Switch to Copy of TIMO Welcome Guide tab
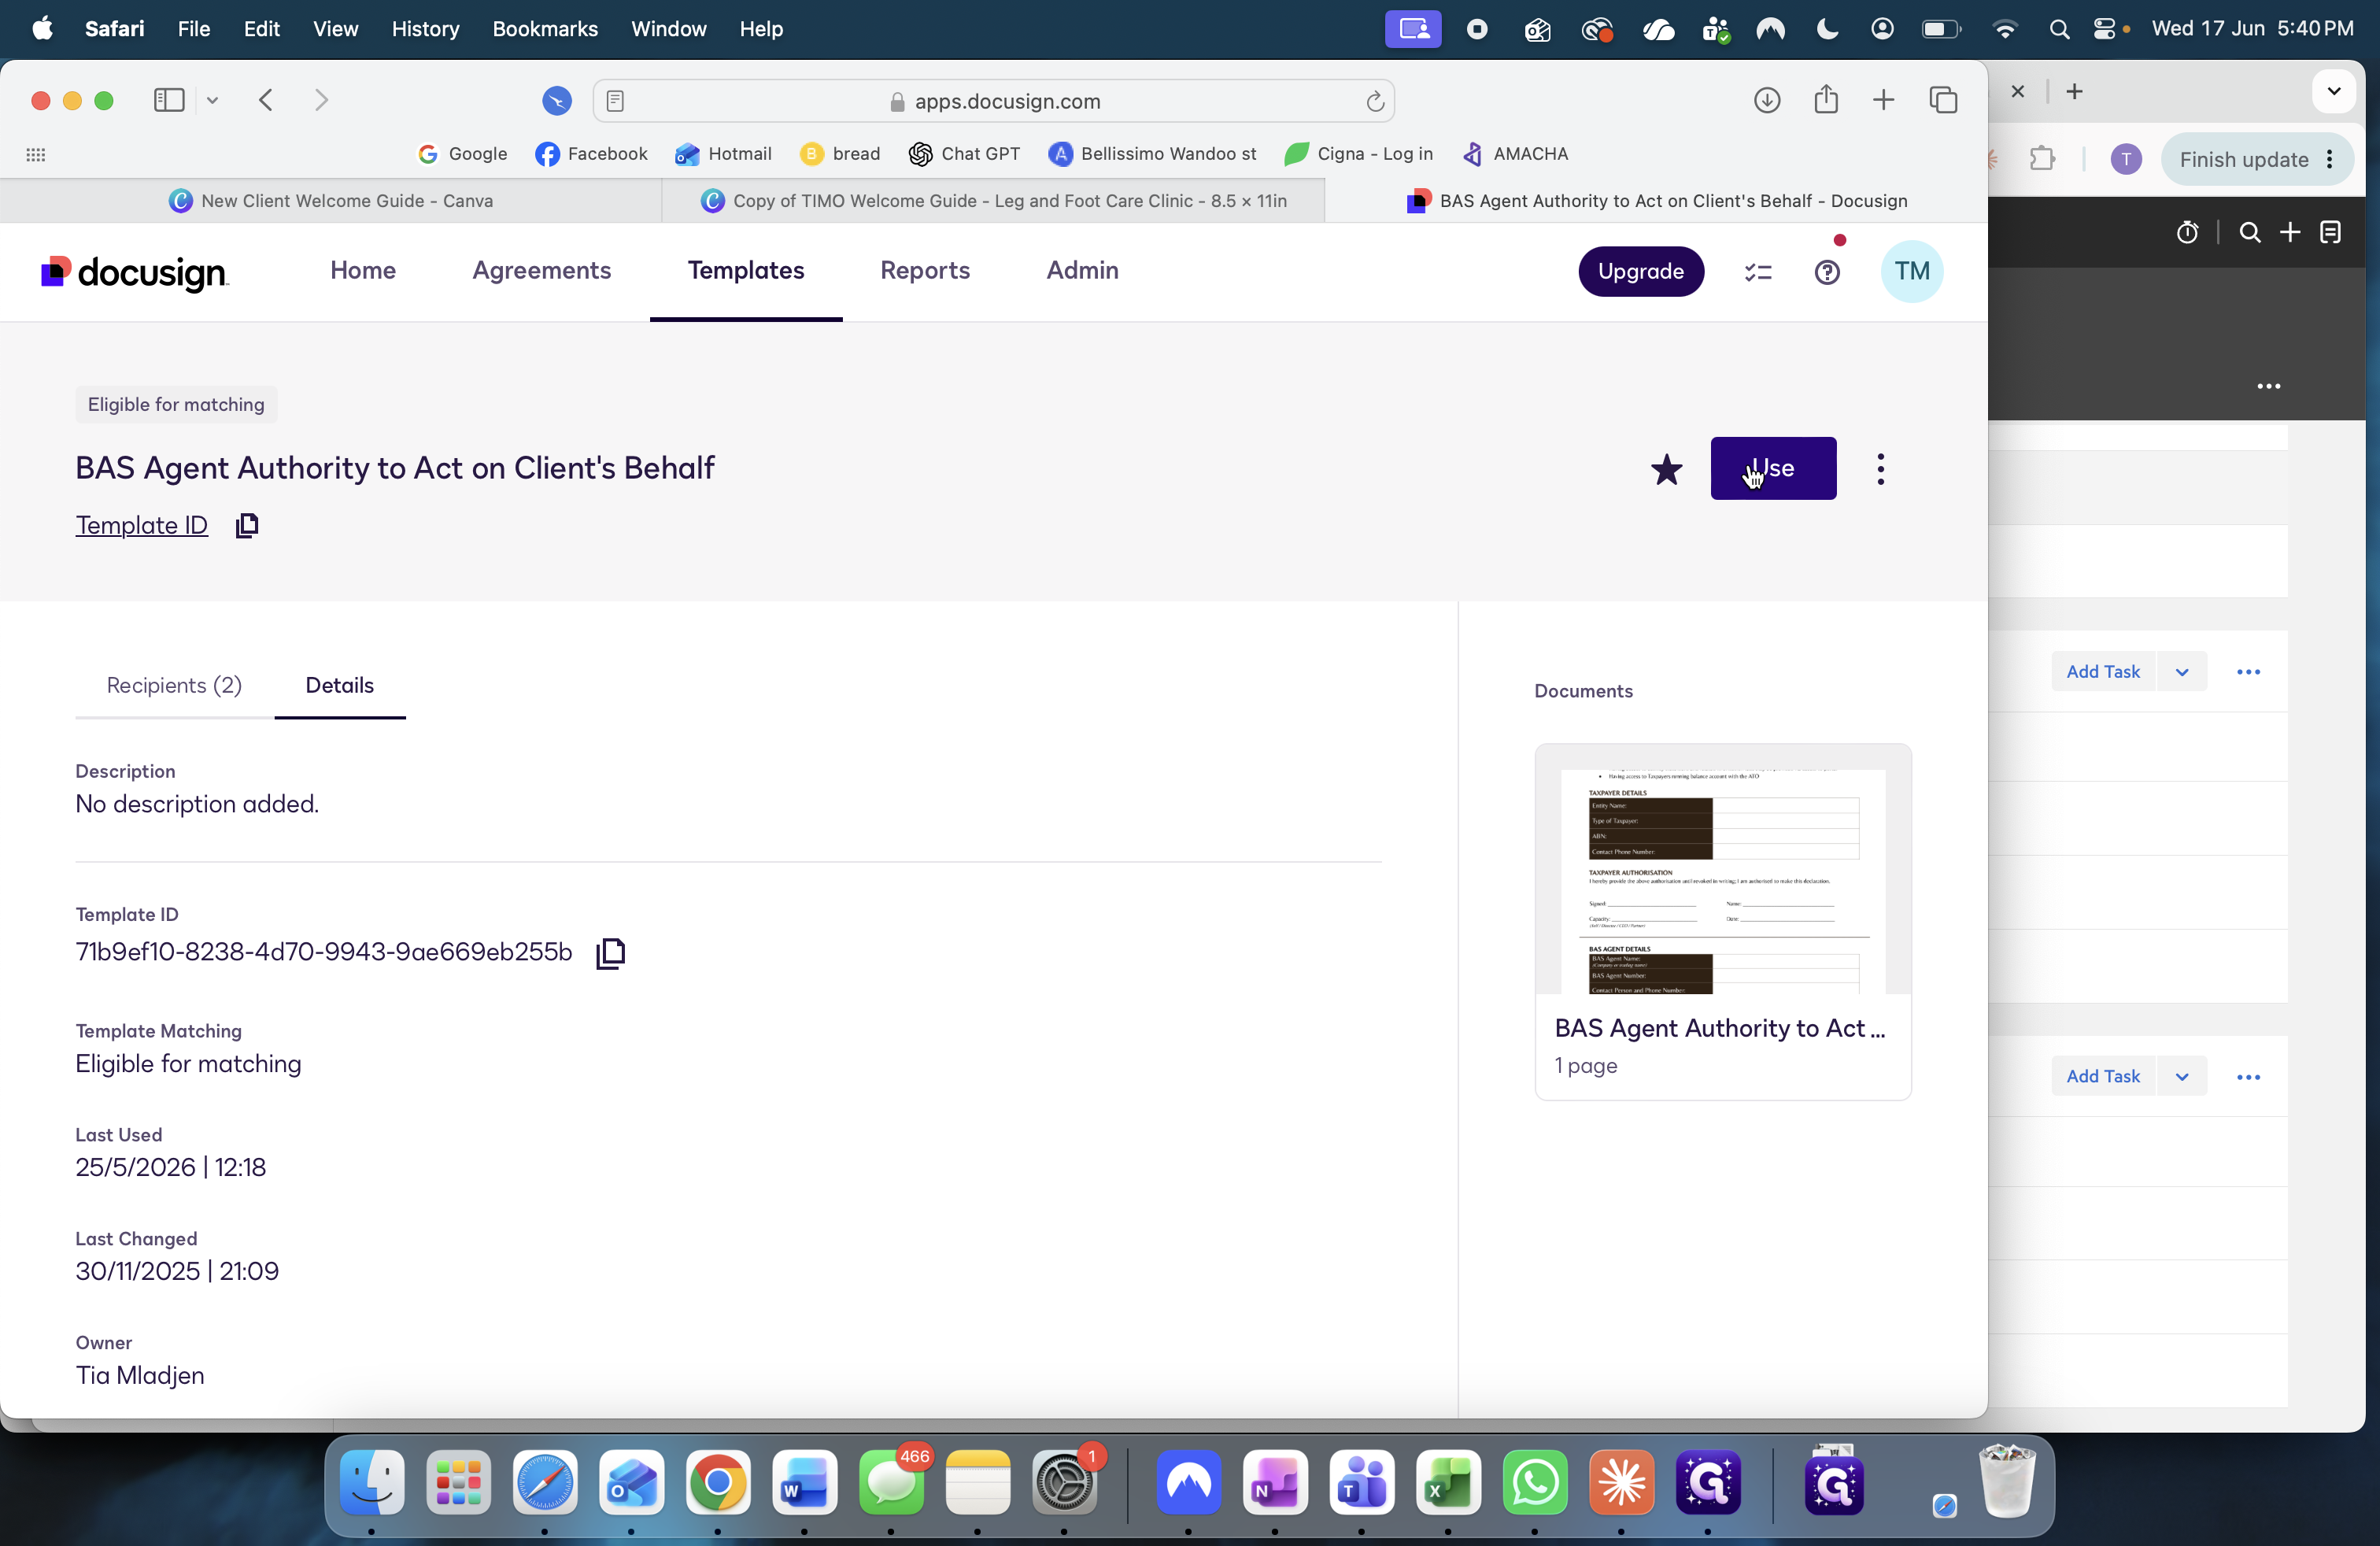Viewport: 2380px width, 1546px height. click(993, 201)
